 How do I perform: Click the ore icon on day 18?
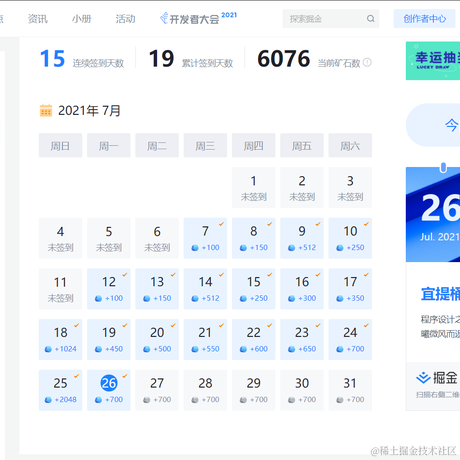pos(48,349)
